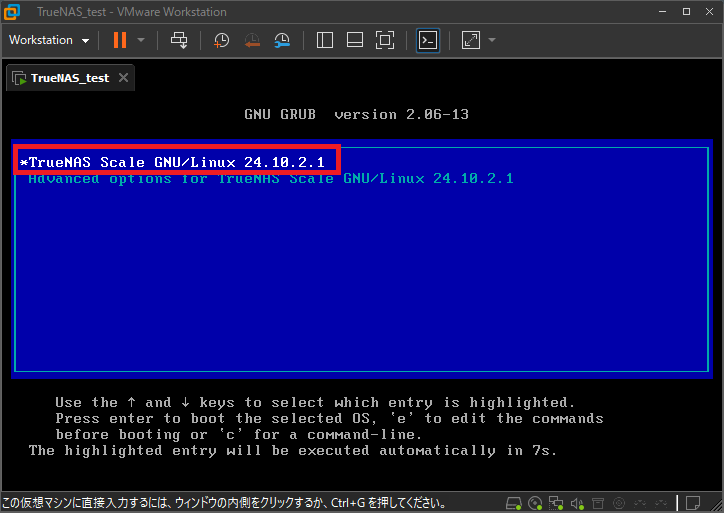This screenshot has width=724, height=513.
Task: Enter full screen mode
Action: (385, 40)
